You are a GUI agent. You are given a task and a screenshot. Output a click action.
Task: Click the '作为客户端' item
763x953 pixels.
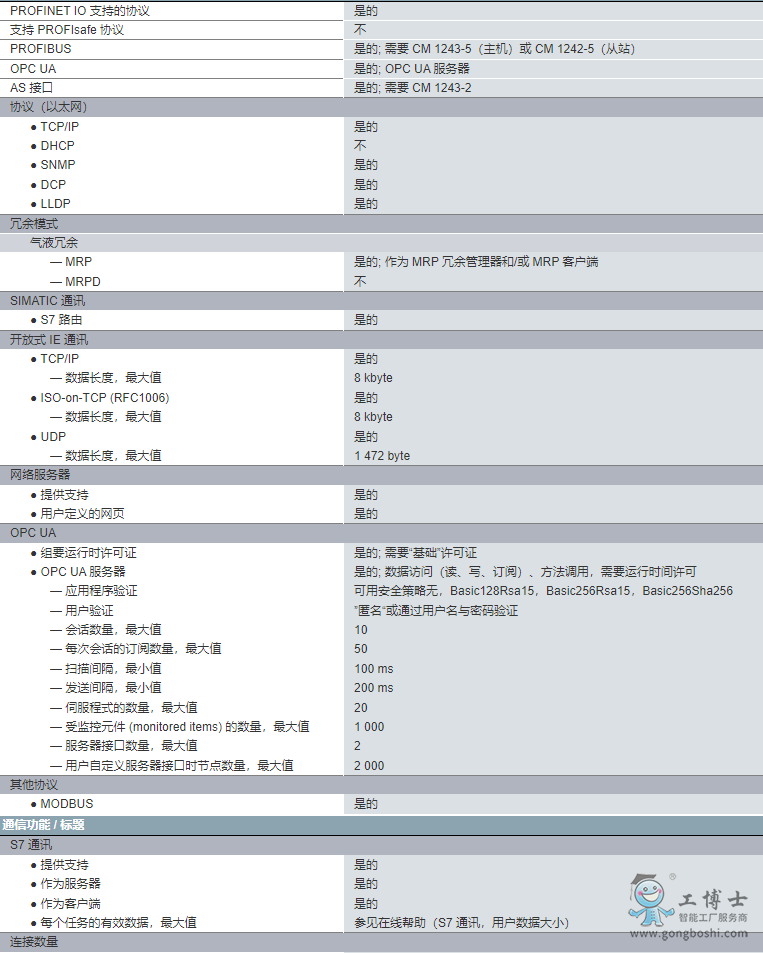[x=65, y=904]
